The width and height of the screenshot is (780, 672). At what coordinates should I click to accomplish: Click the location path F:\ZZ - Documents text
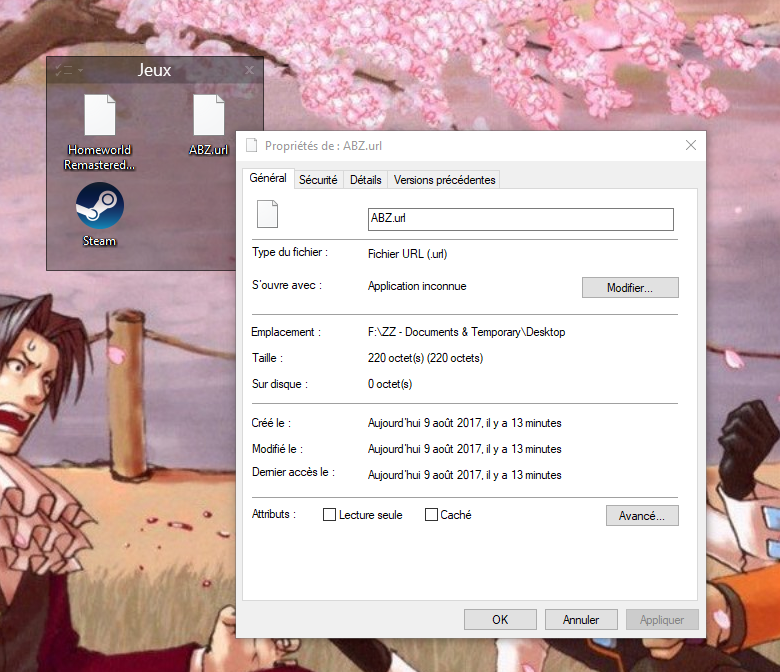(x=466, y=332)
